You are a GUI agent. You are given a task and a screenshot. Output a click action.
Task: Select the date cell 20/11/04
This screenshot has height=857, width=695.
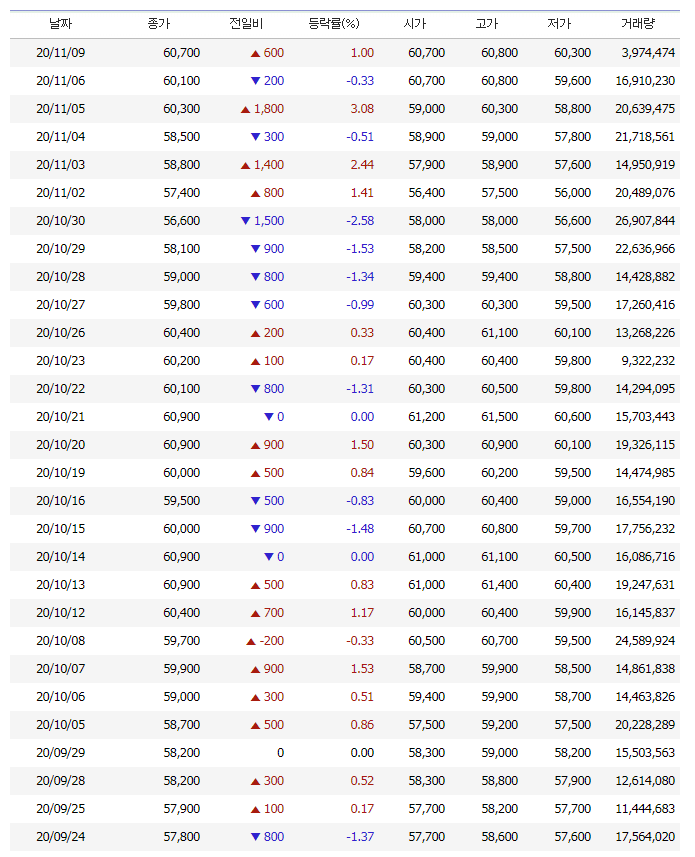click(61, 137)
